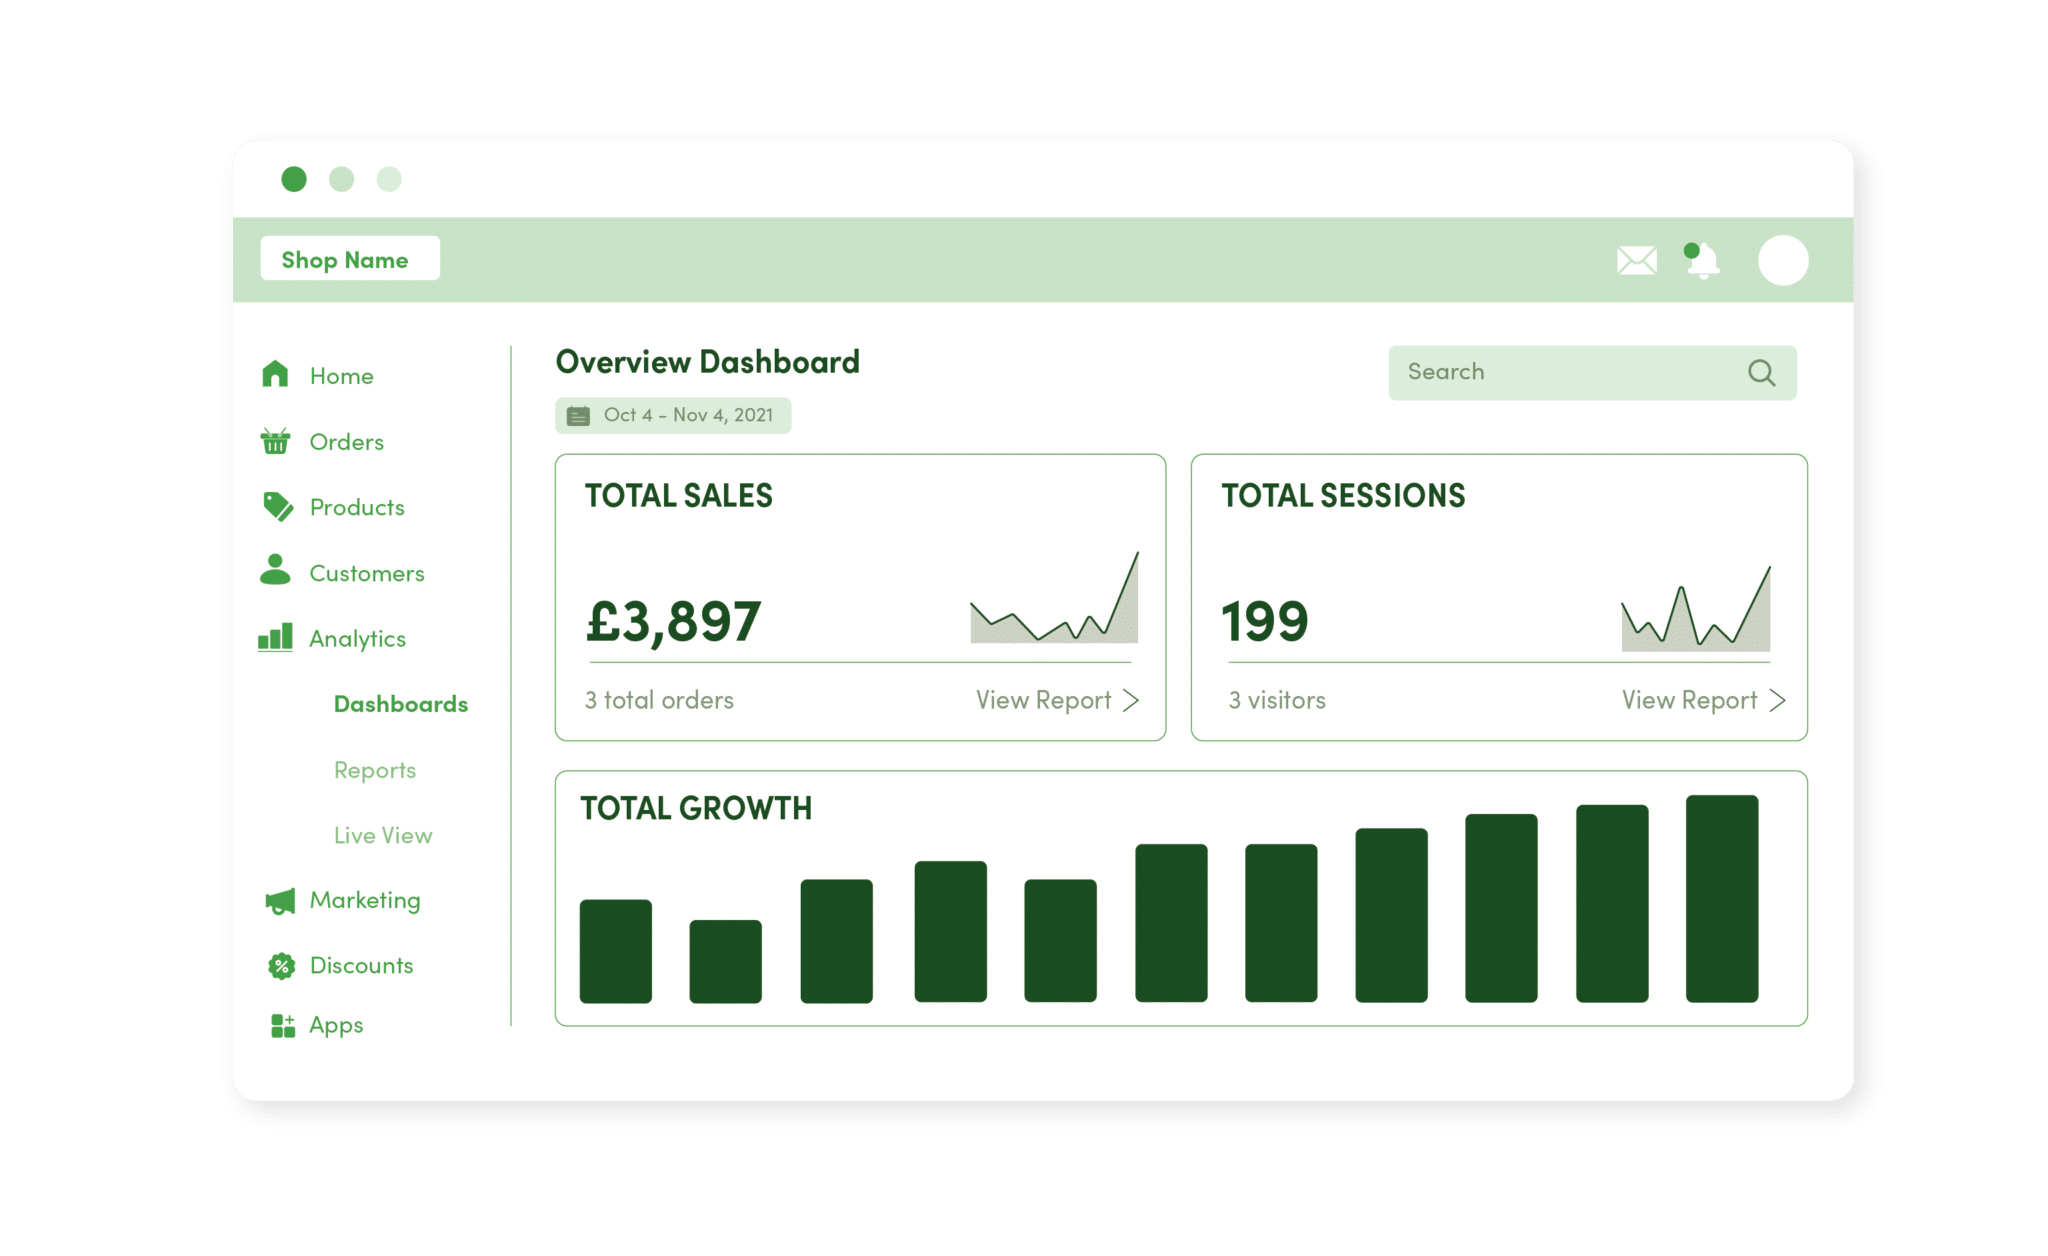Click the TOTAL SALES heading

coord(679,496)
